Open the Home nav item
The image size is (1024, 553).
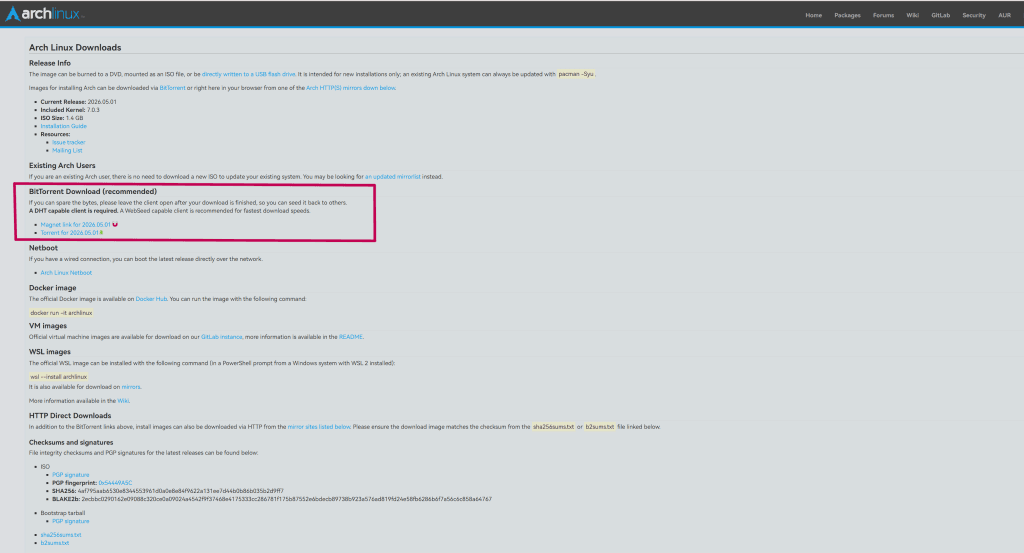coord(813,15)
